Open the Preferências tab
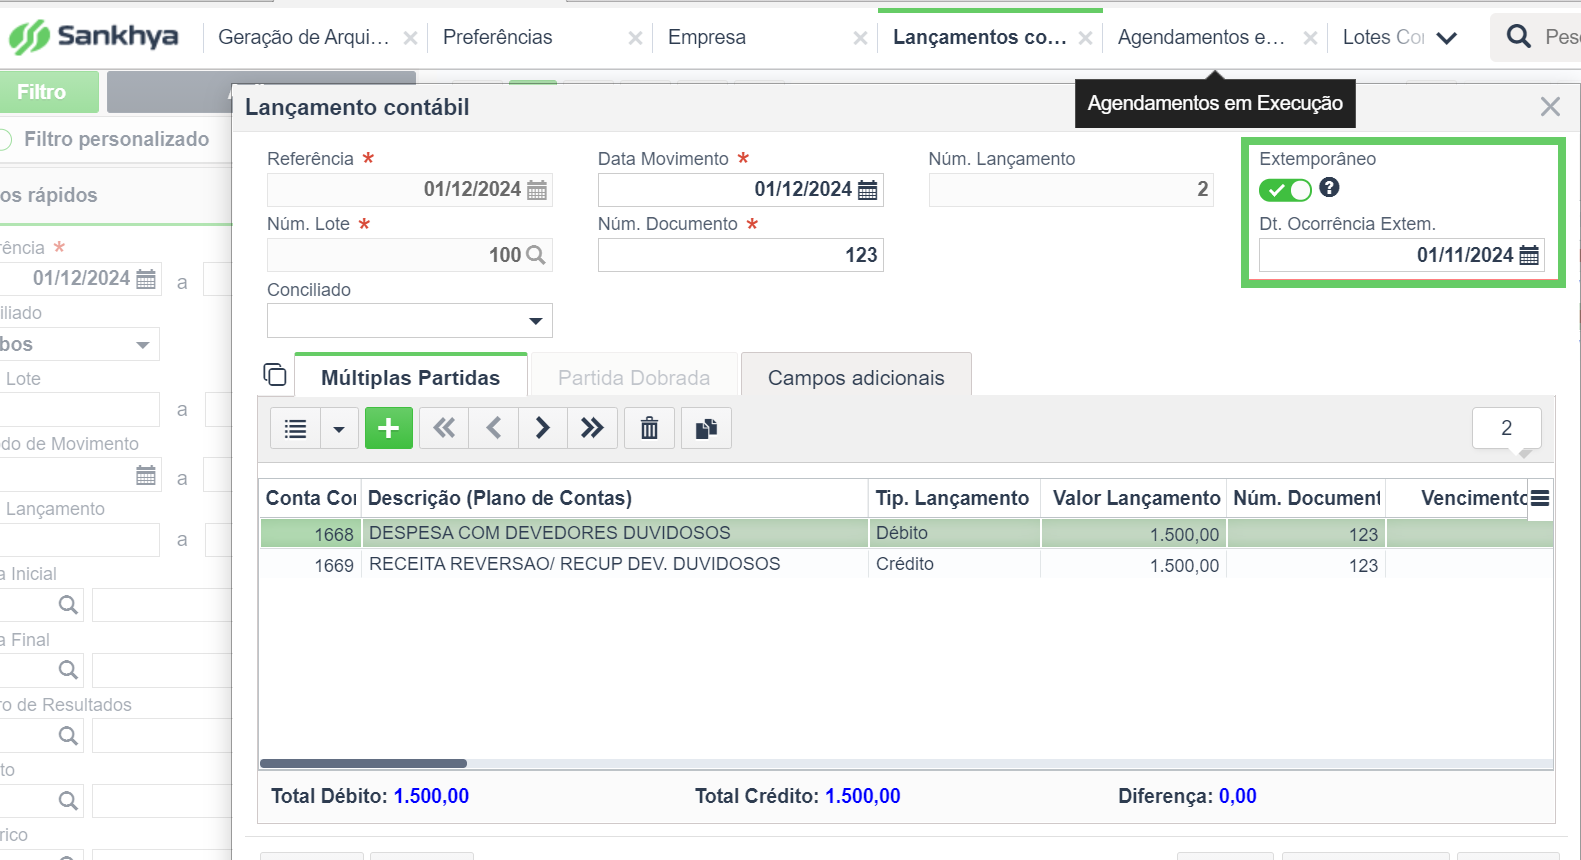This screenshot has width=1581, height=860. pyautogui.click(x=498, y=37)
